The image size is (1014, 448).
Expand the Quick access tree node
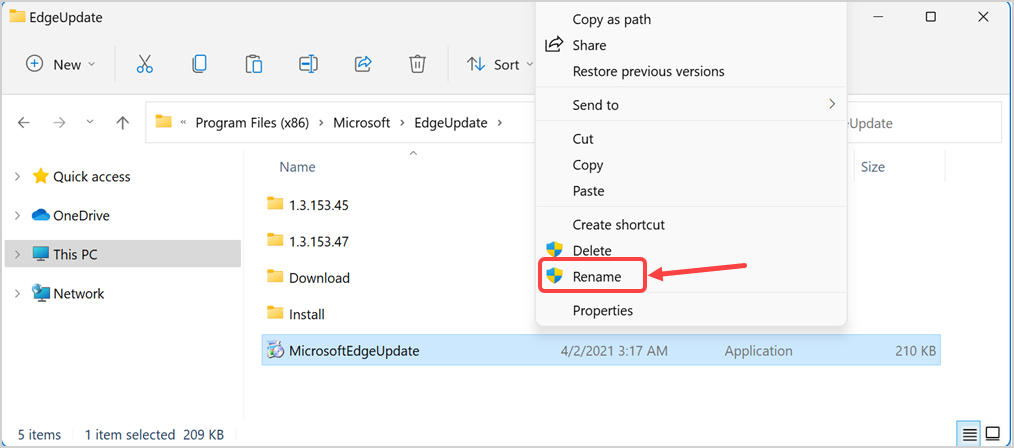(17, 176)
